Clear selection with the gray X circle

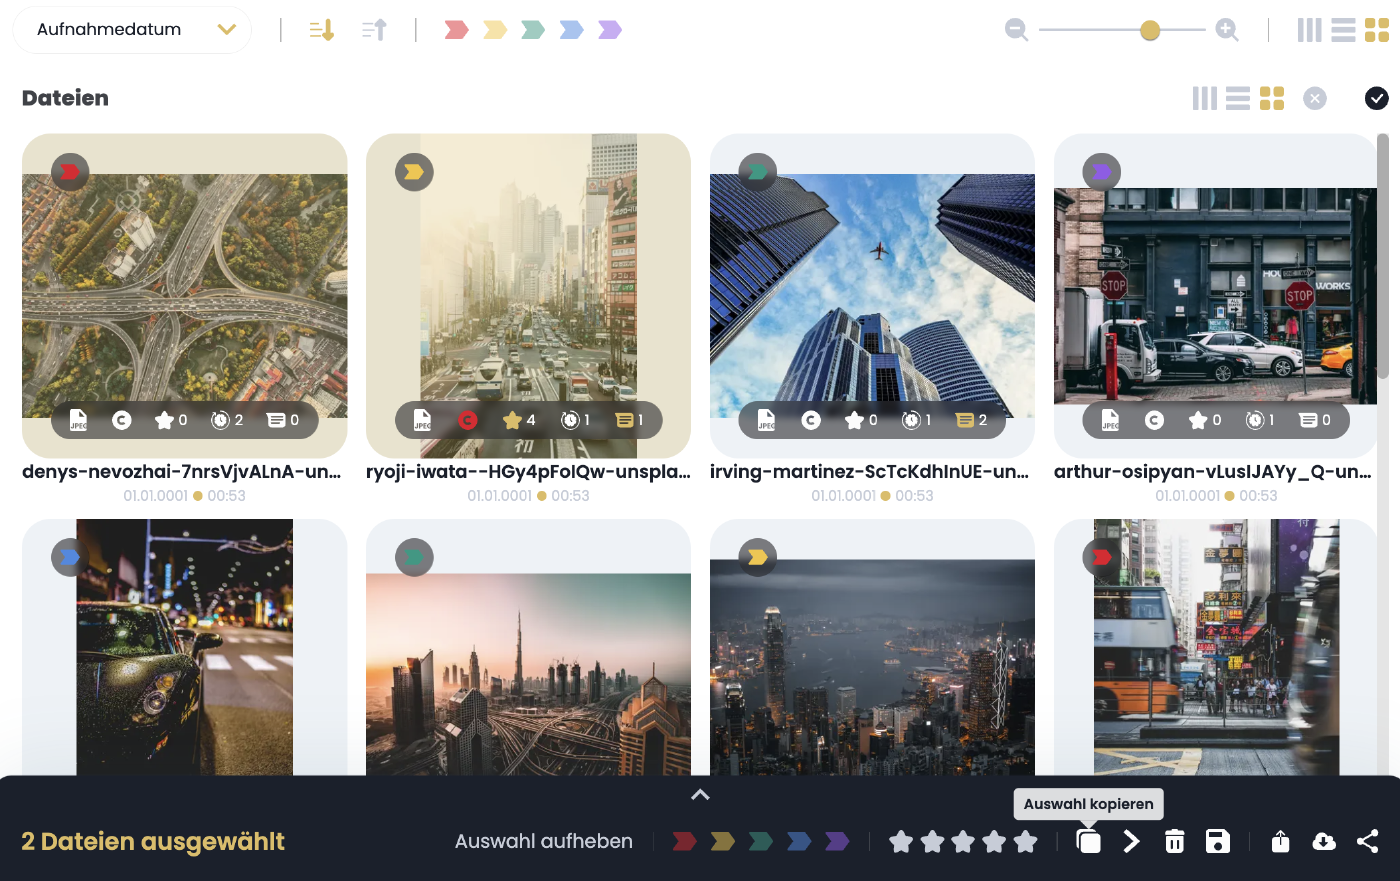pos(1315,98)
